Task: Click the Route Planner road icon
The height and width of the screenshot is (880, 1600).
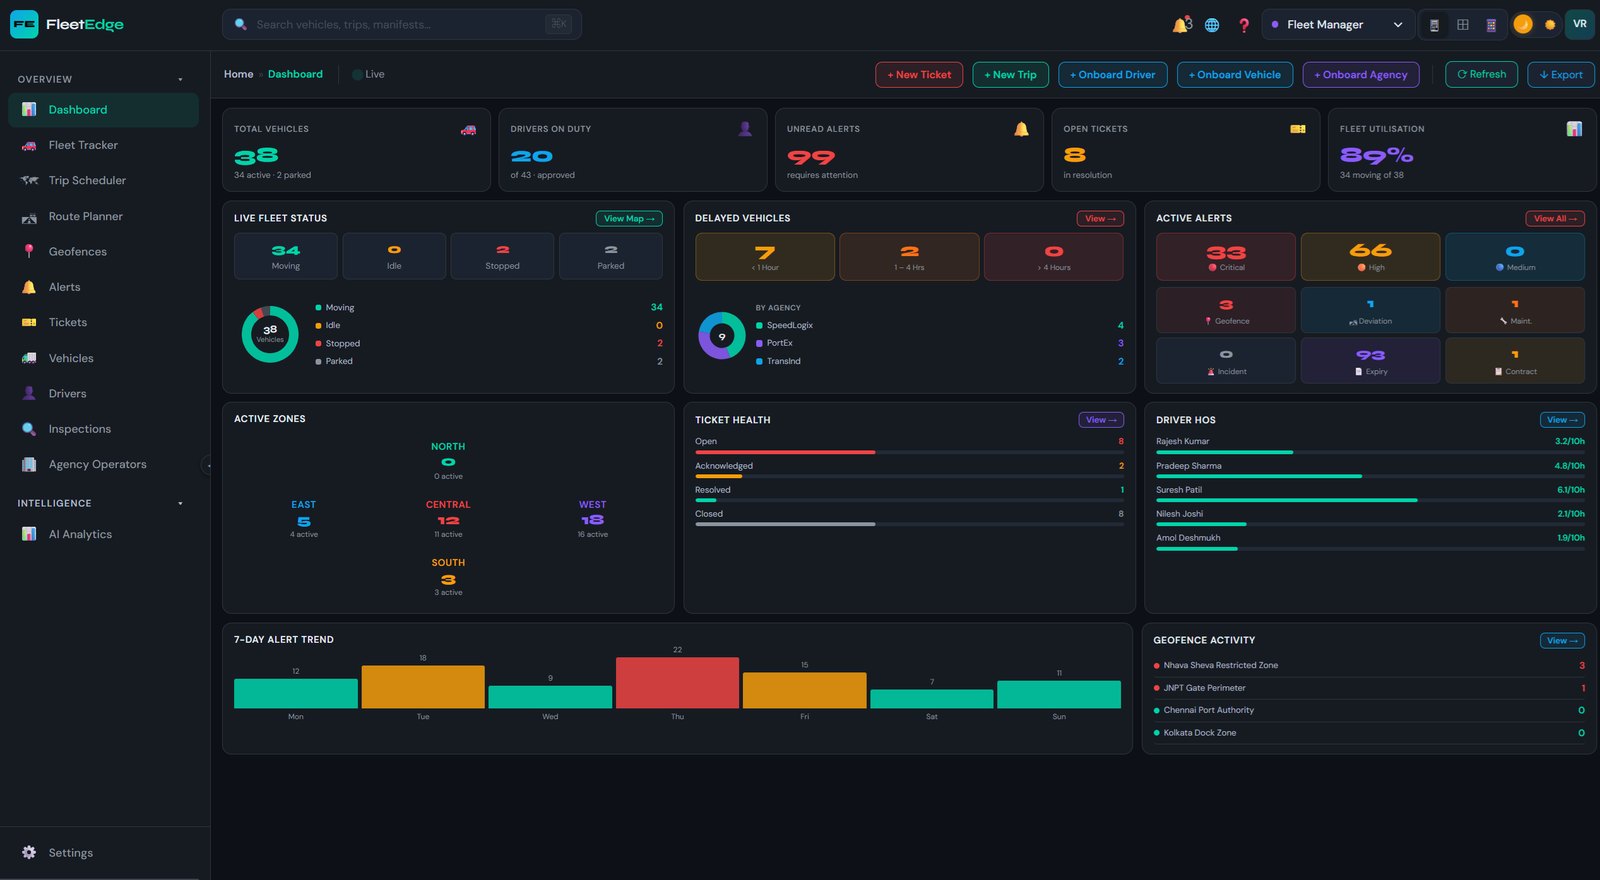Action: [29, 216]
